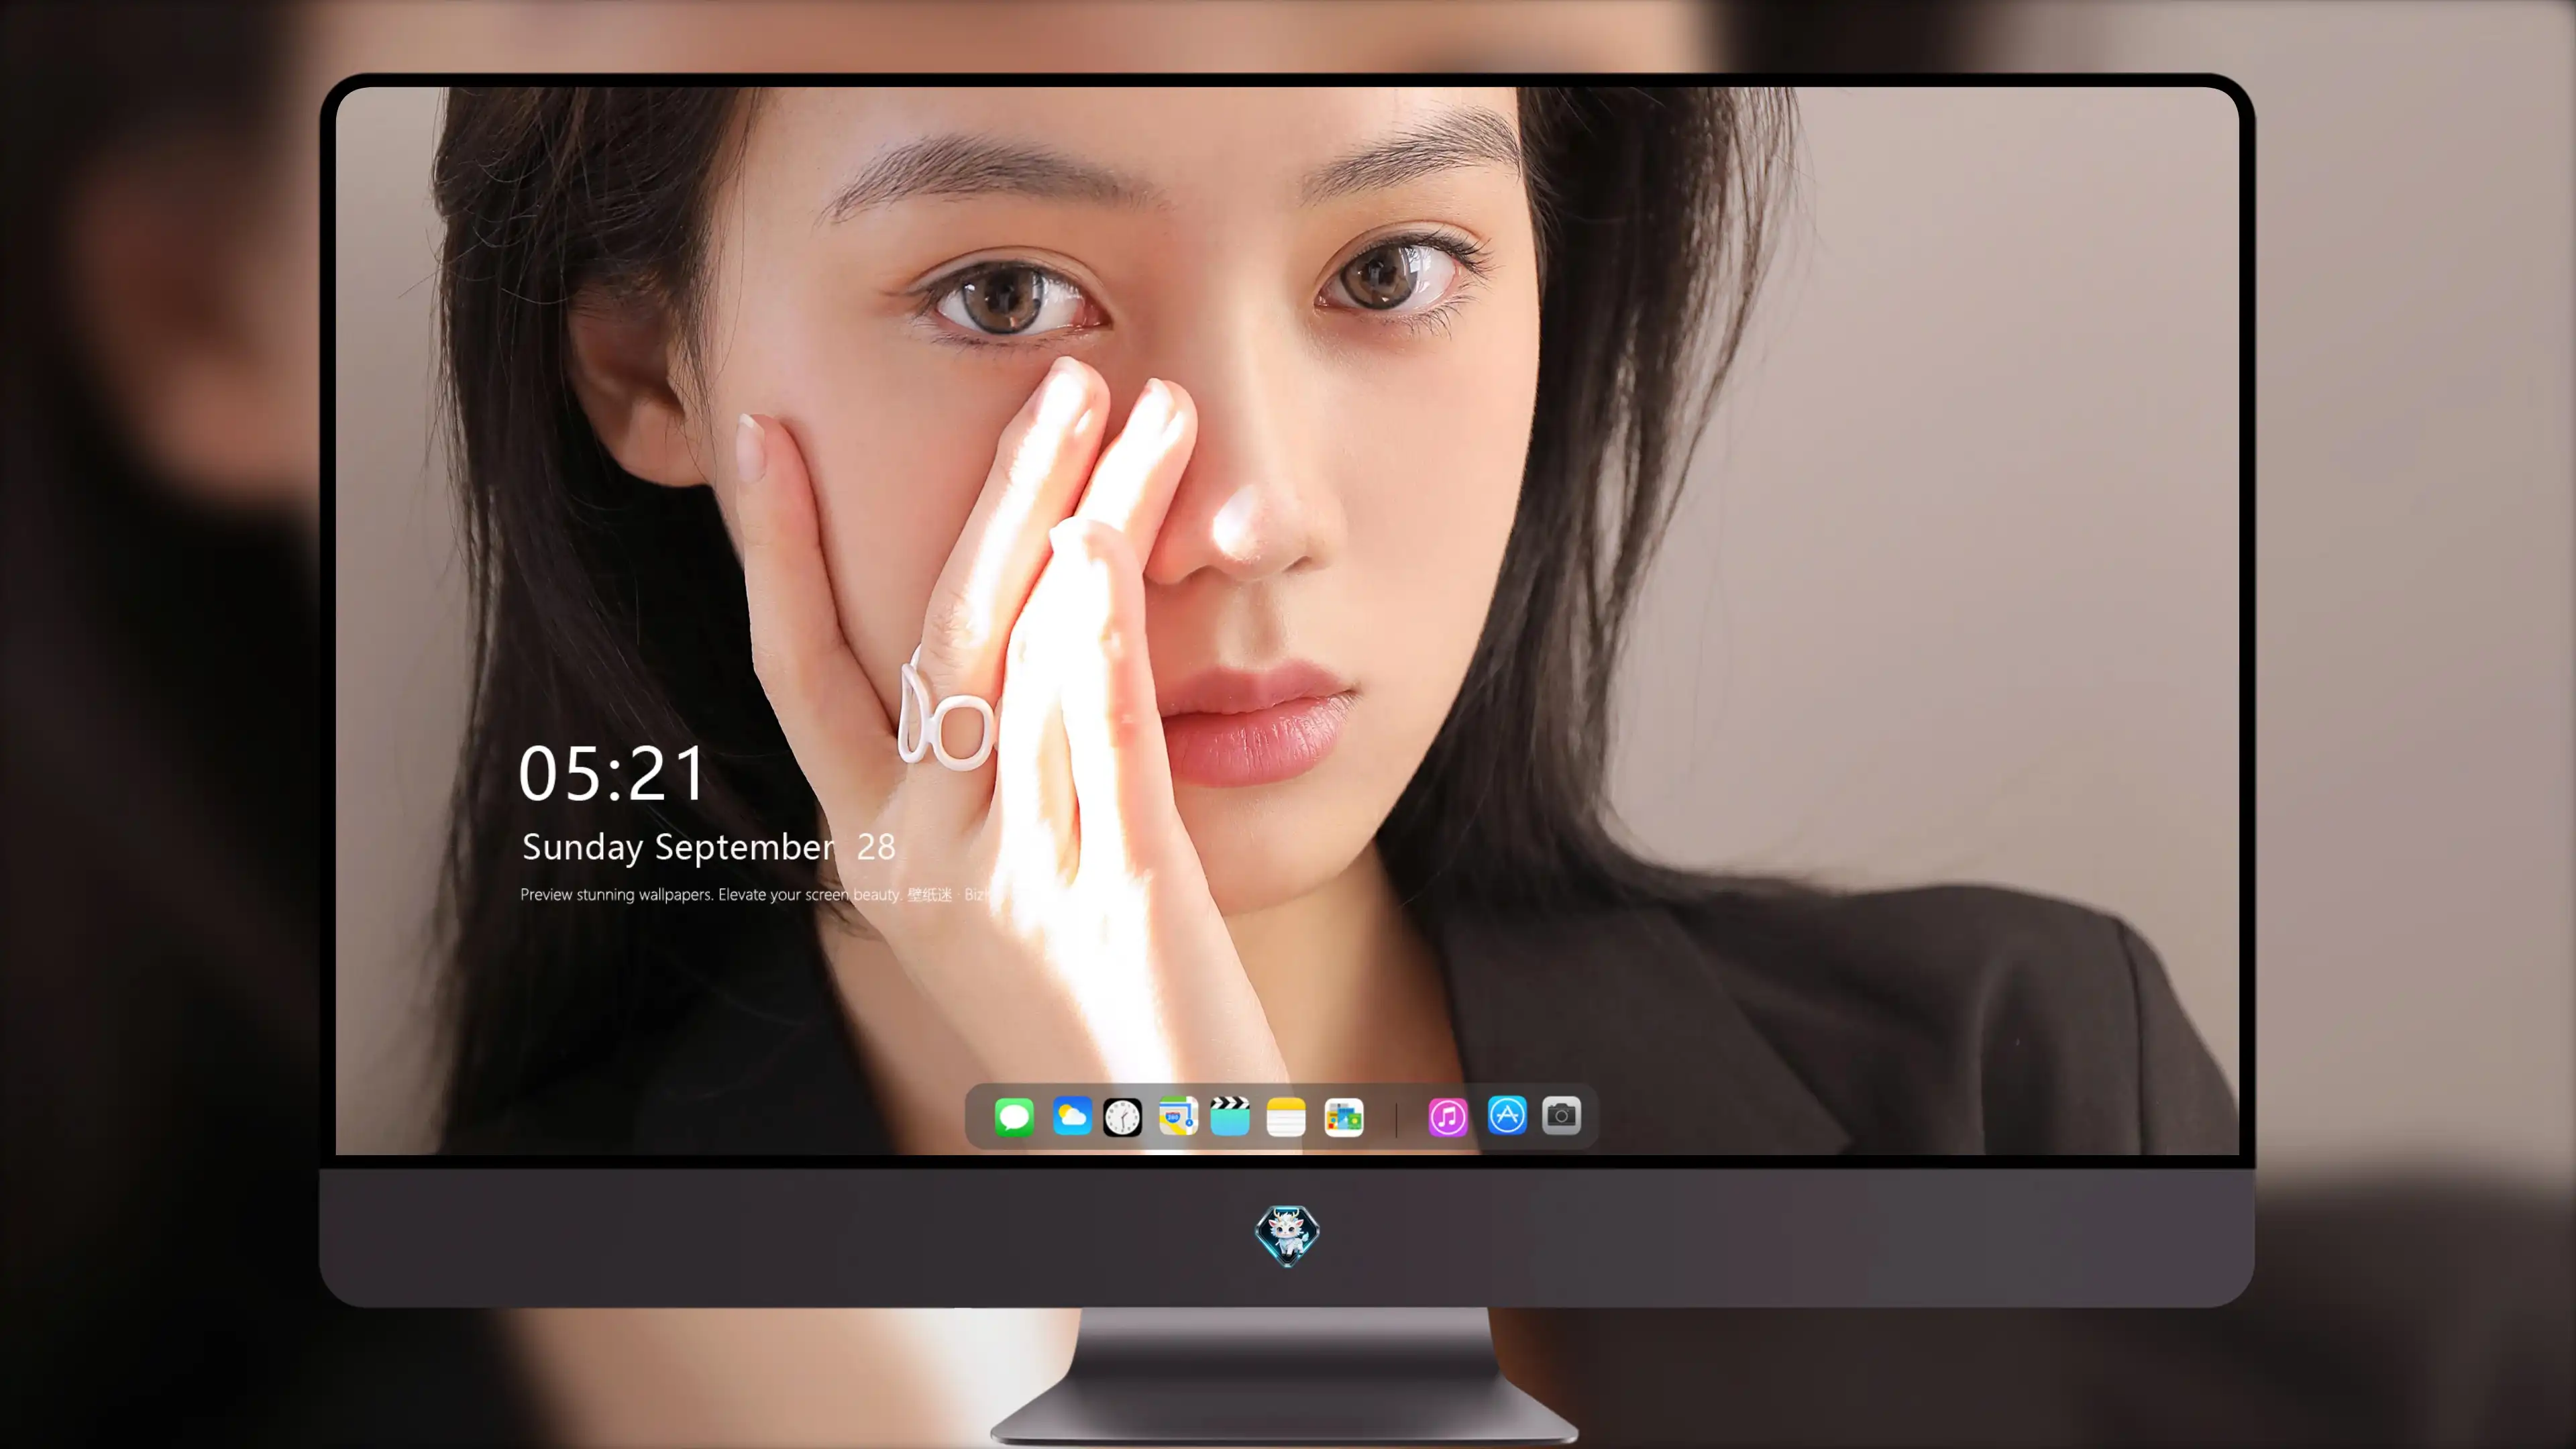Open the blue App Store icon

point(1507,1115)
